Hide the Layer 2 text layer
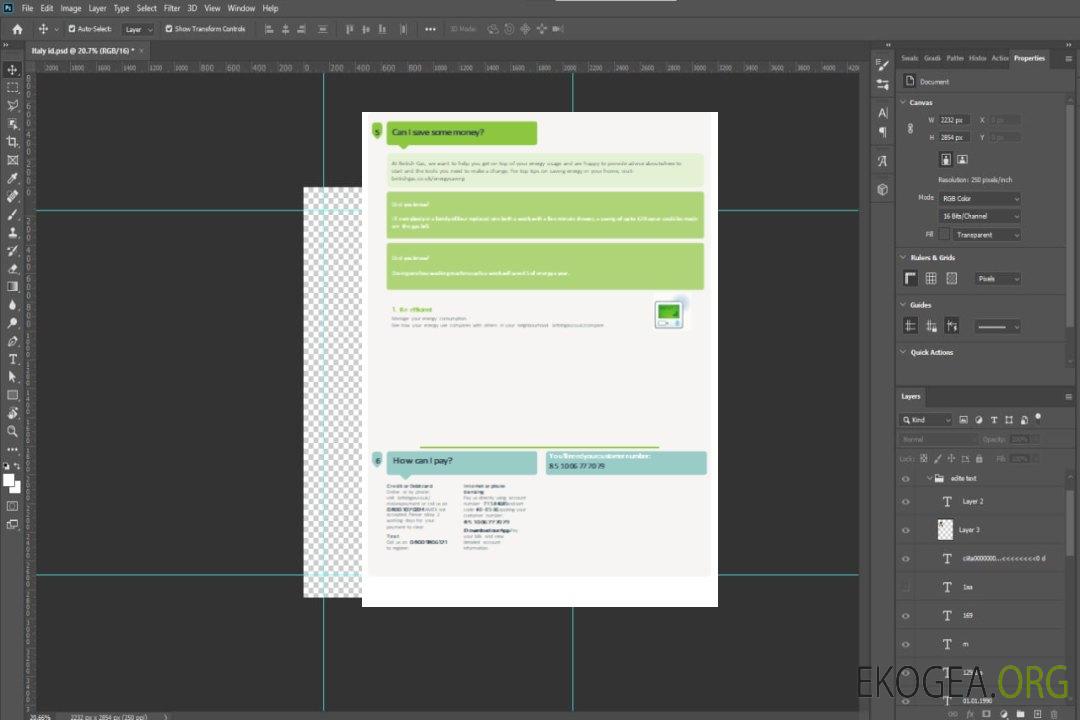The image size is (1080, 720). [906, 502]
